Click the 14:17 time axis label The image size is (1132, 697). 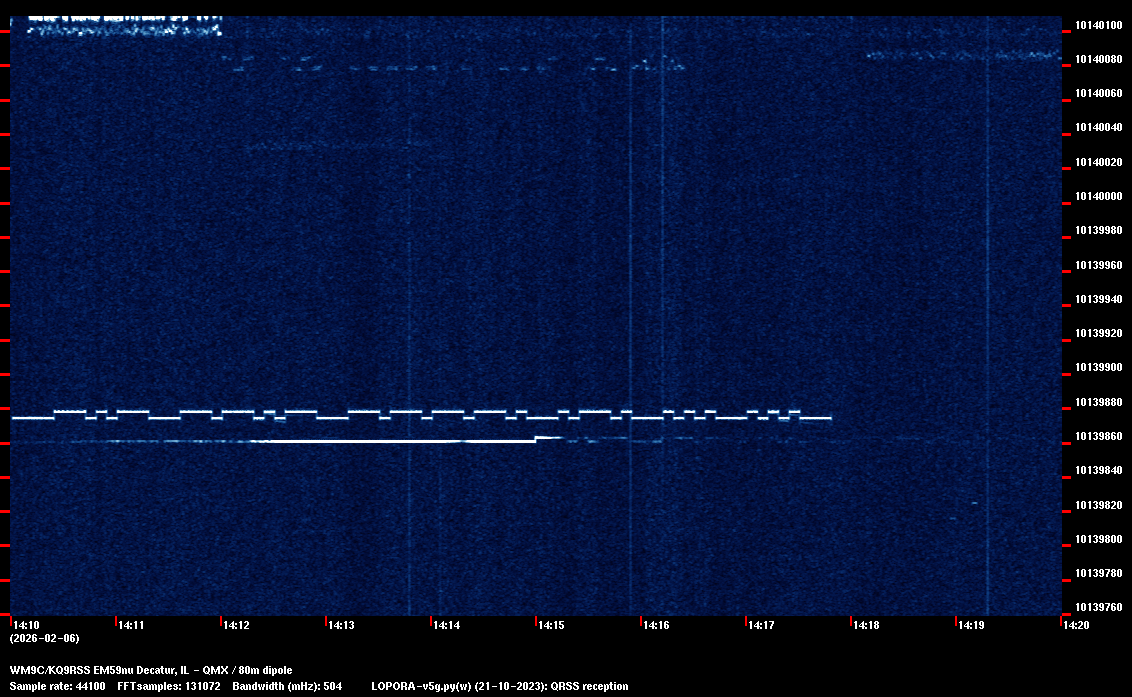761,625
